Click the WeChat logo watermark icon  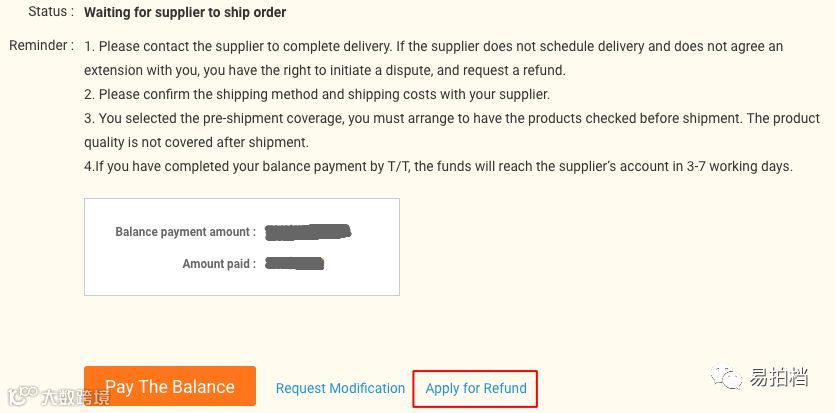[728, 378]
